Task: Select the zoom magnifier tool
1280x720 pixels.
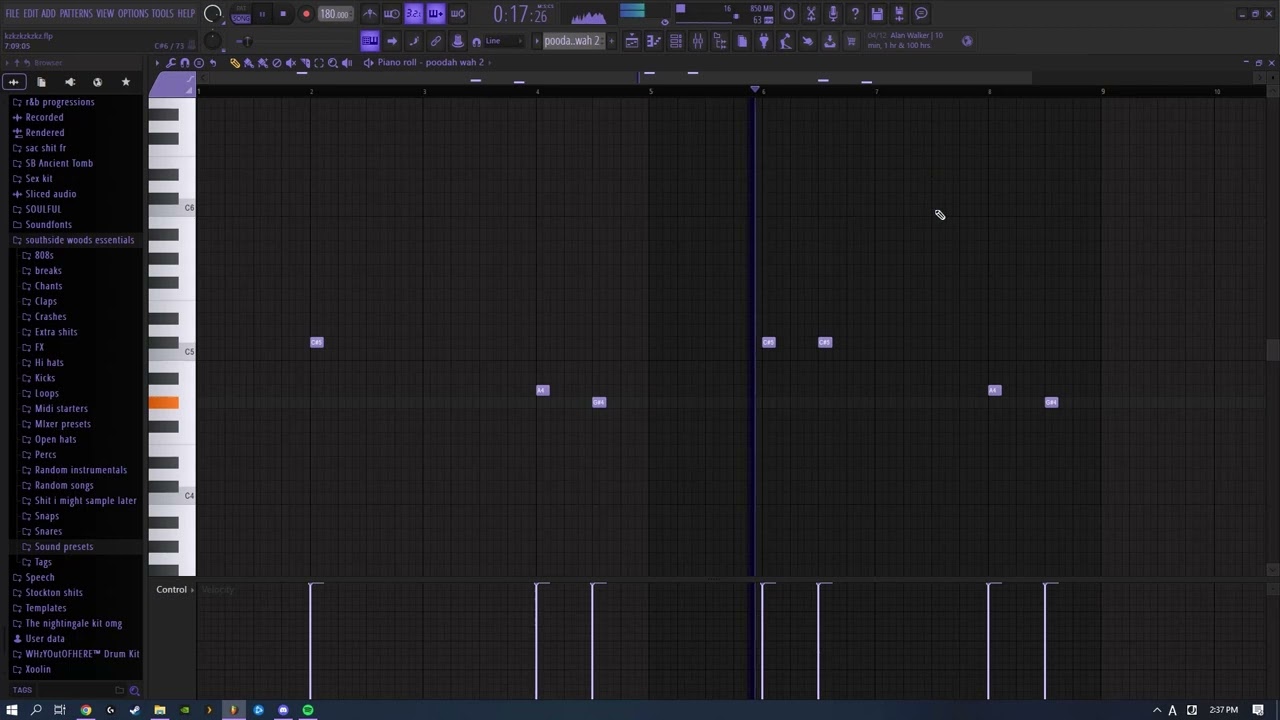Action: click(333, 63)
